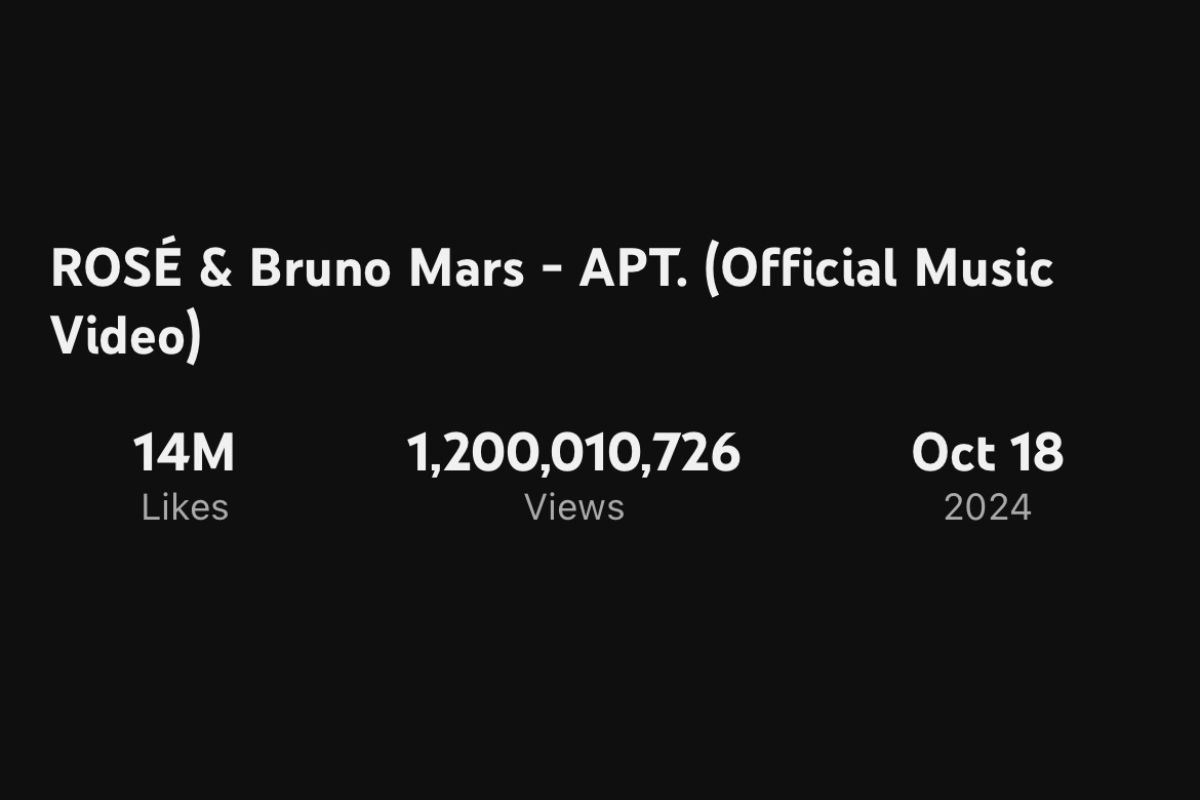Image resolution: width=1200 pixels, height=800 pixels.
Task: Click the leading 1 of the view count
Action: (x=416, y=454)
